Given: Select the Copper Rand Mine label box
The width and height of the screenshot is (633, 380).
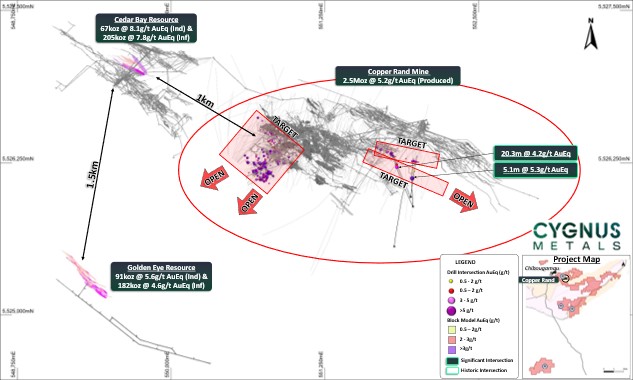Looking at the screenshot, I should 398,76.
